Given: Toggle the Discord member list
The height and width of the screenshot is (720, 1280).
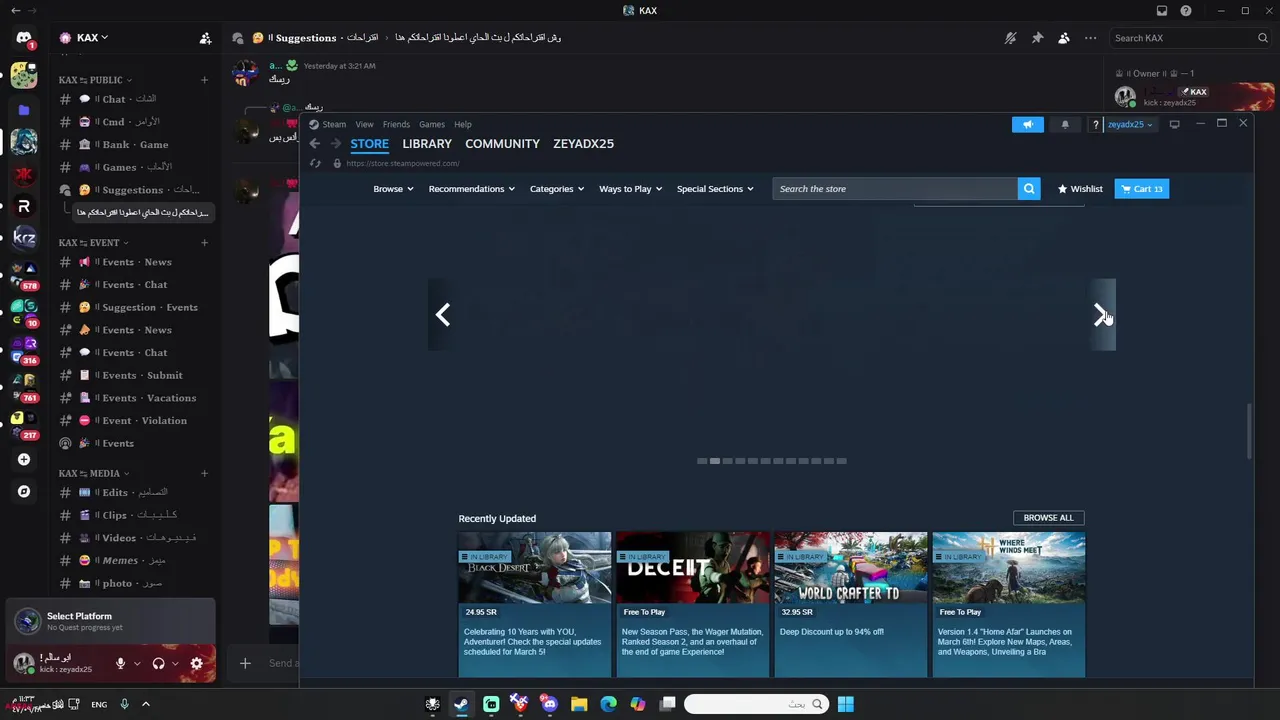Looking at the screenshot, I should (x=1064, y=38).
